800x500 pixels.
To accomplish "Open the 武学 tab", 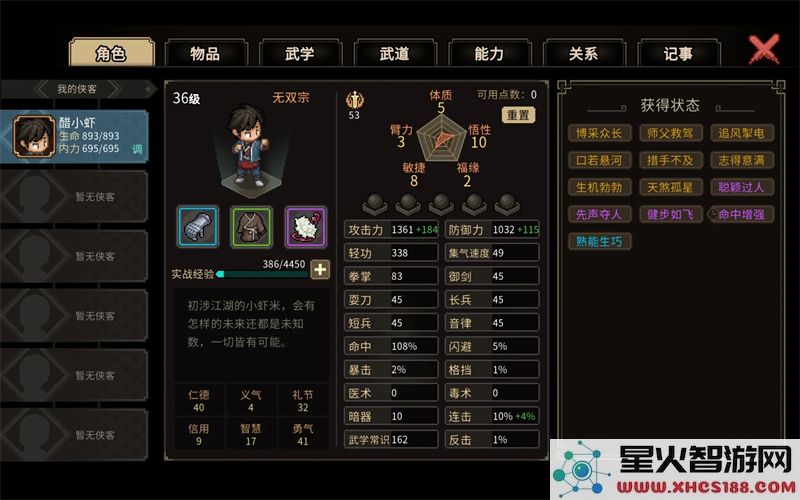I will point(300,53).
